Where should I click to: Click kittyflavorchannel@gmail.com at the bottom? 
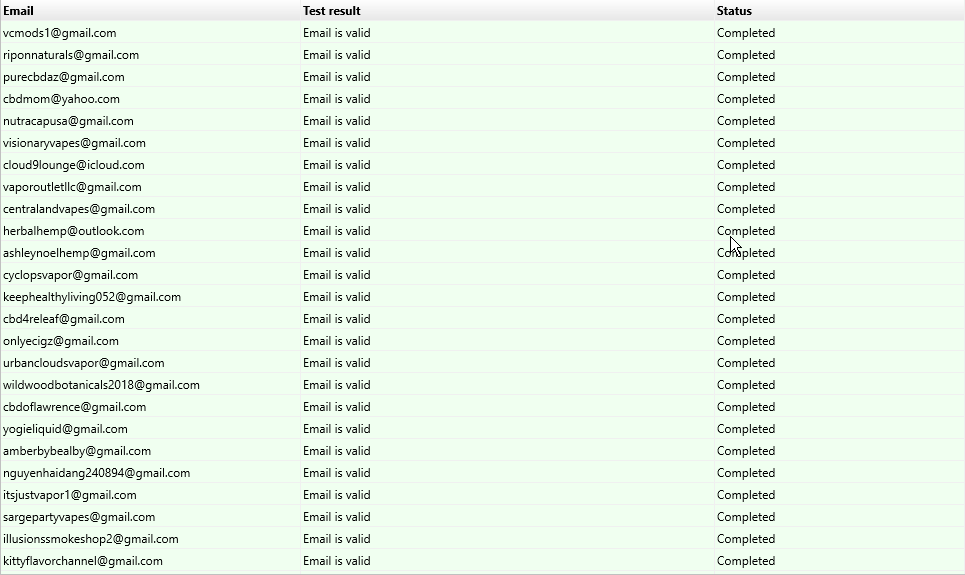click(x=83, y=561)
